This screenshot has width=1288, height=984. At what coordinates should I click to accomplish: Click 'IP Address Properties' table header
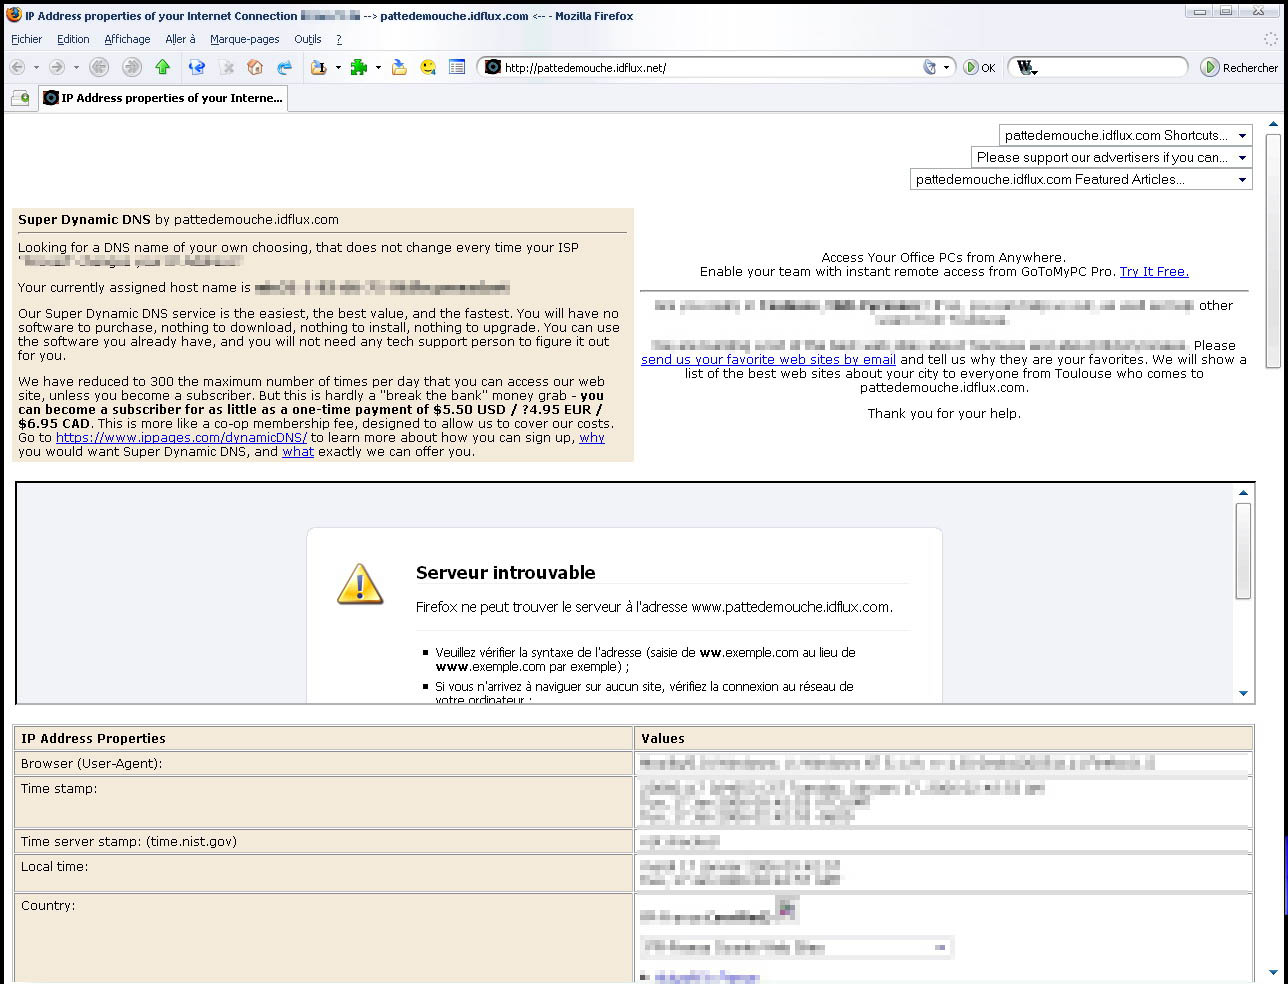point(324,738)
